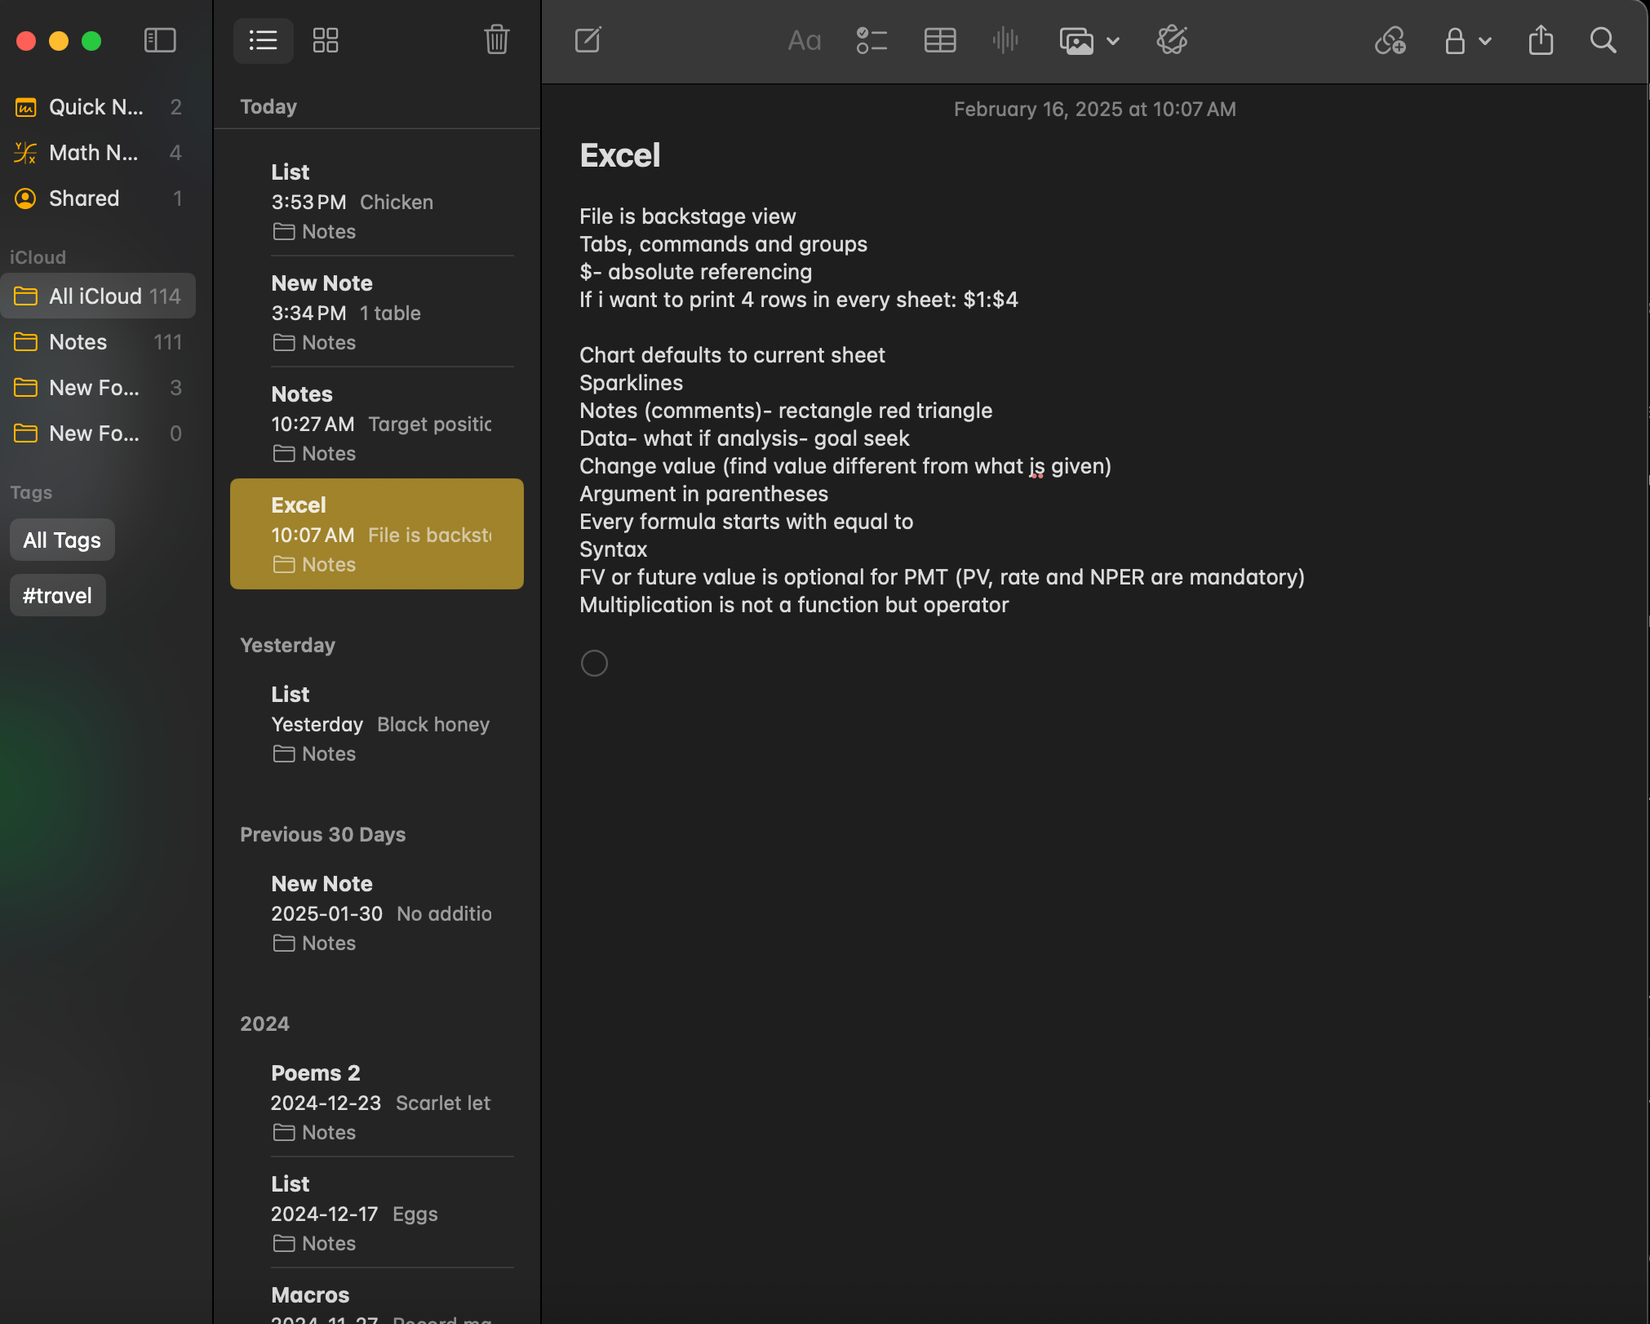Select the Quick Notes folder
The height and width of the screenshot is (1324, 1650).
96,107
